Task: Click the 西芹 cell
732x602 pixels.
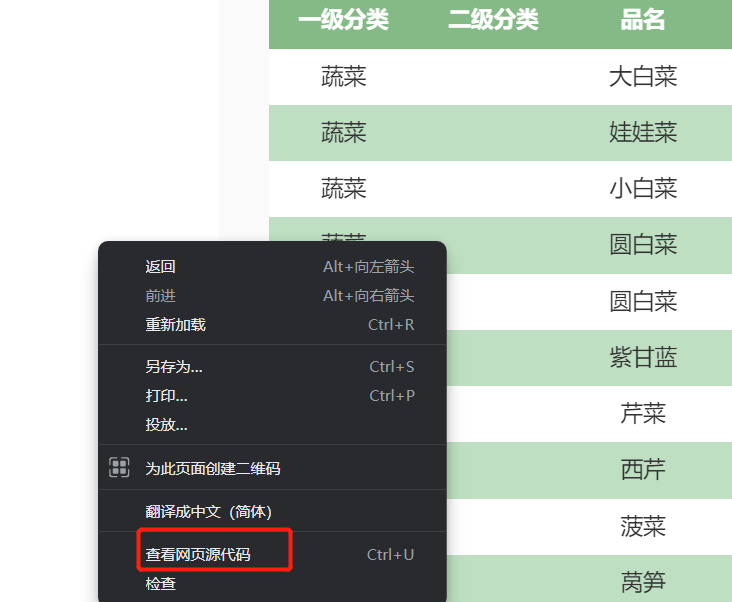Action: [643, 470]
